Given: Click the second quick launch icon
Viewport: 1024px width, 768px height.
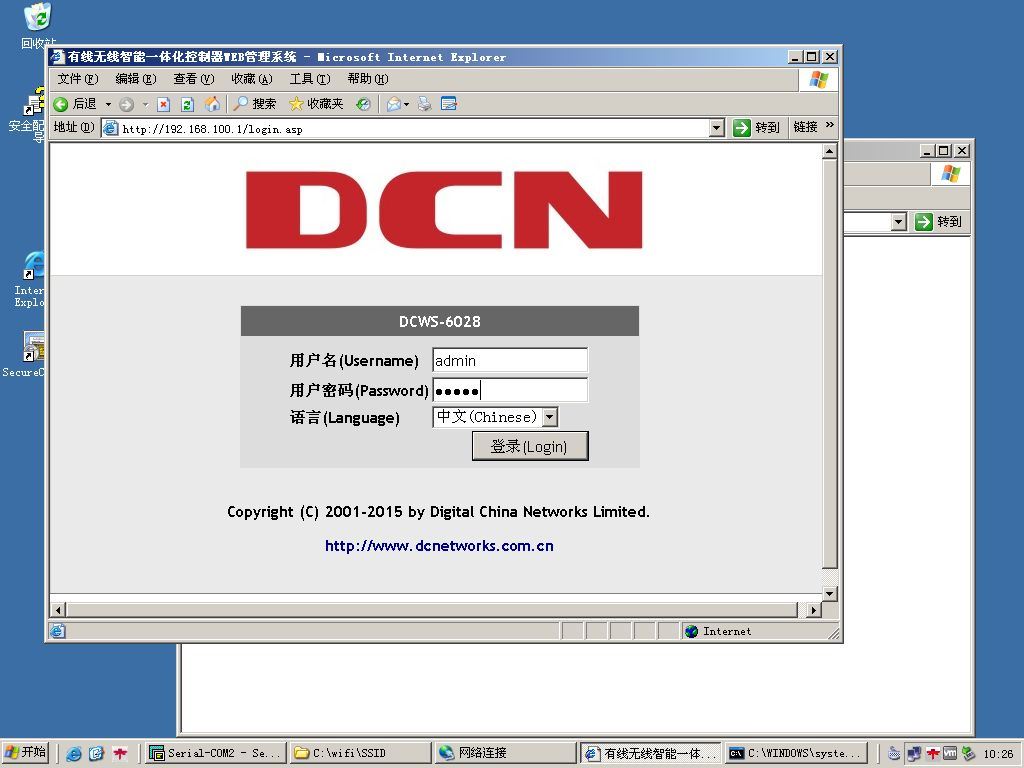Looking at the screenshot, I should click(96, 754).
